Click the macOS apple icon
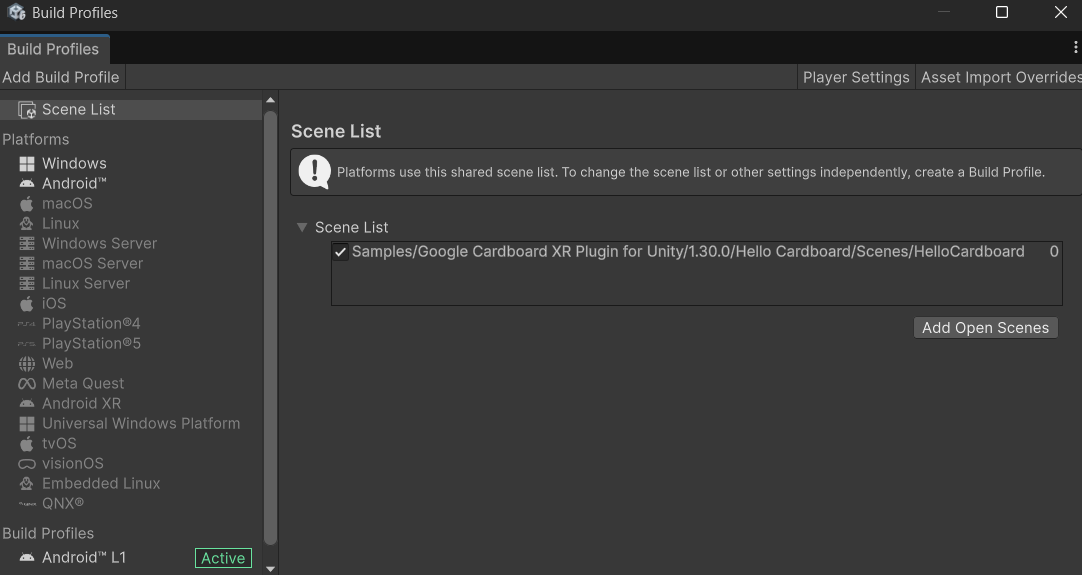Viewport: 1082px width, 575px height. (x=27, y=204)
